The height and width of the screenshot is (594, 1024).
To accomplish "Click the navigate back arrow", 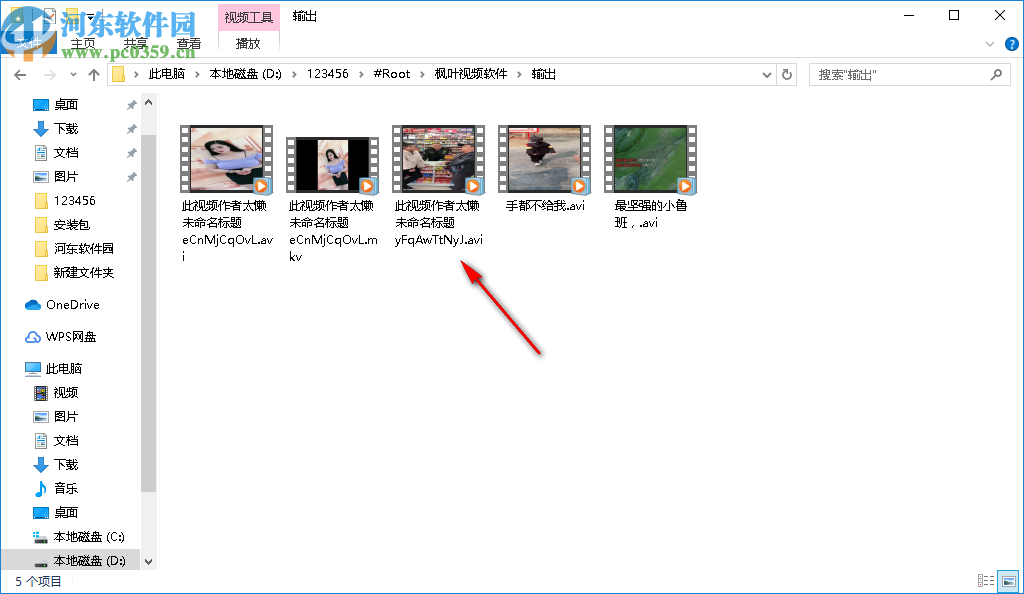I will tap(20, 74).
